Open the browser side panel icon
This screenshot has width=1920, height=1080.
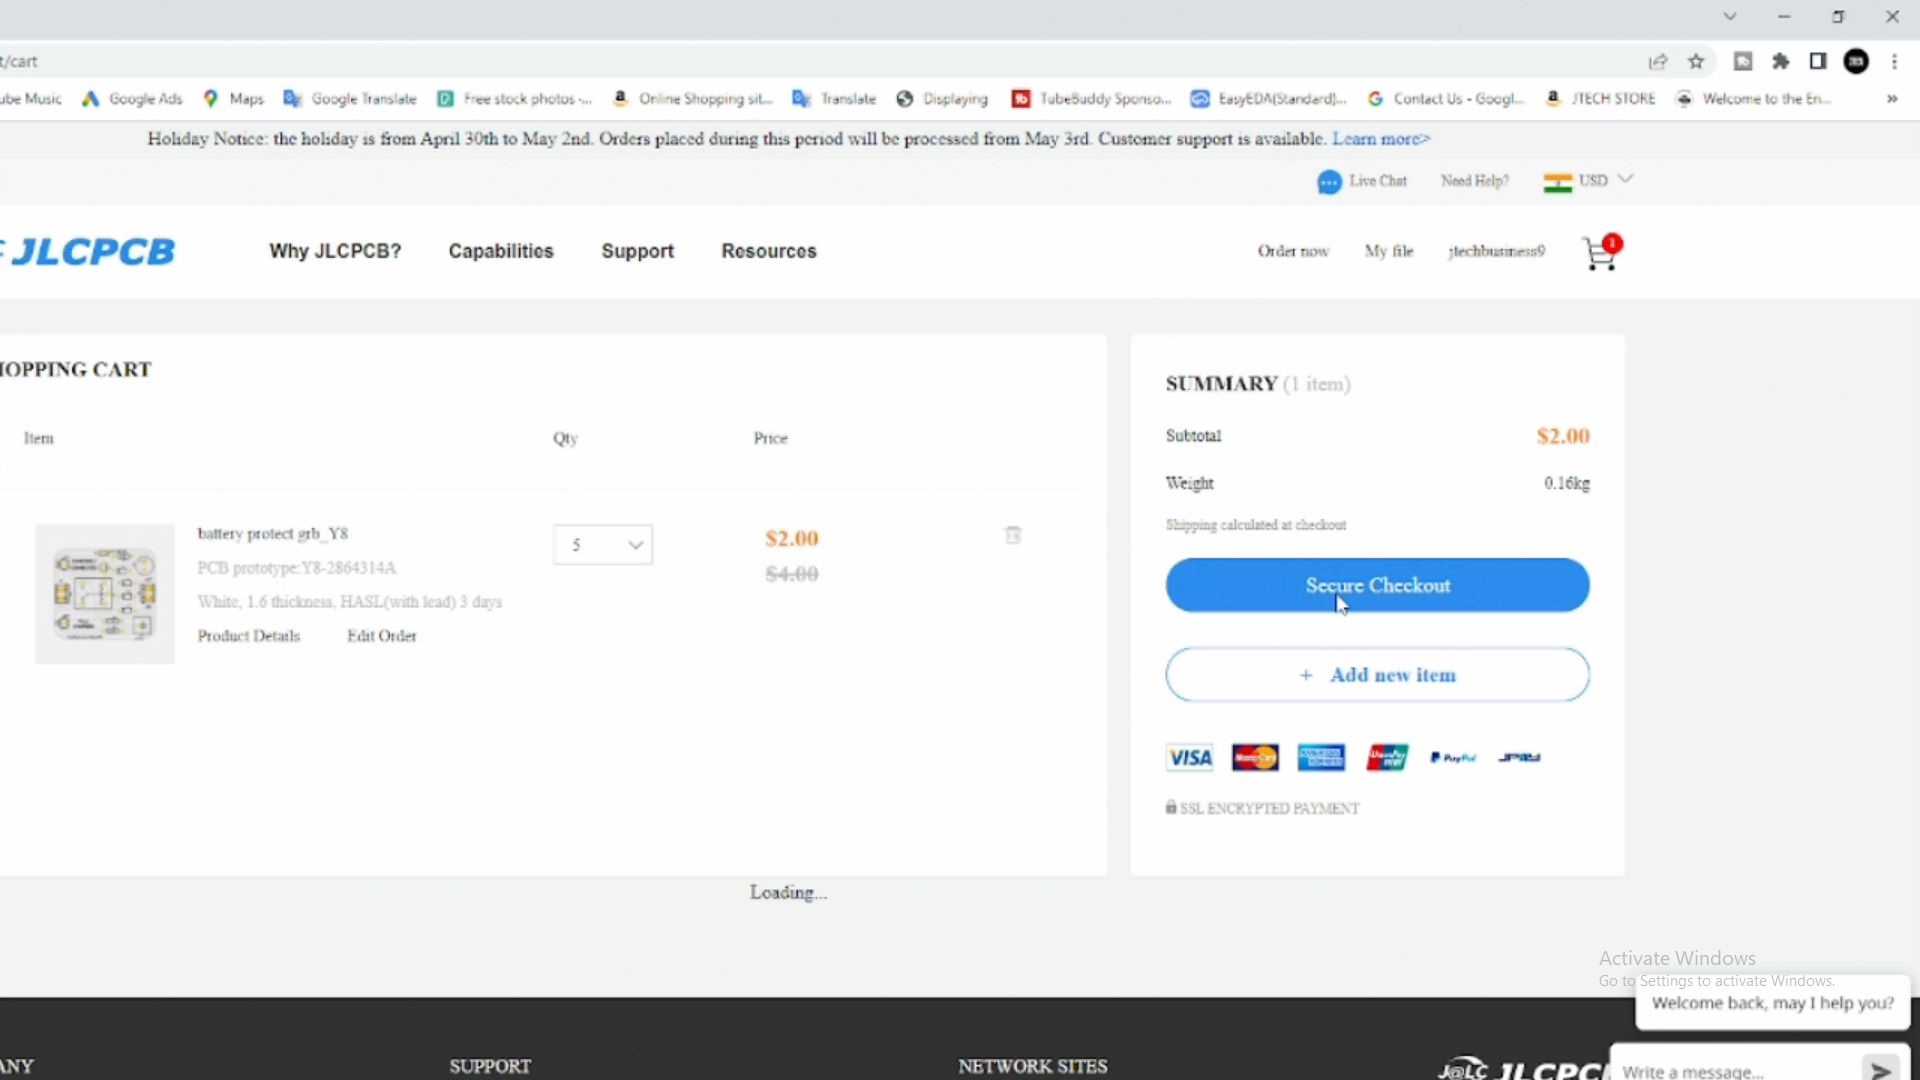tap(1818, 62)
